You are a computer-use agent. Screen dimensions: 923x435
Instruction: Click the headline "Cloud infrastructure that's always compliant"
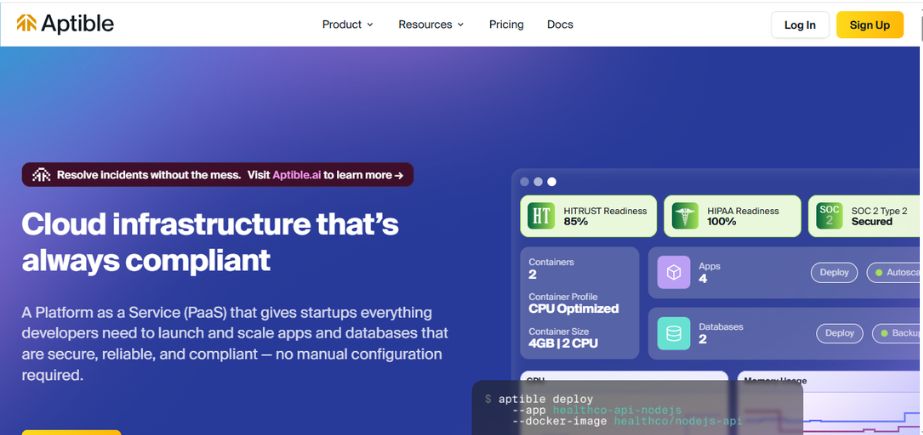click(210, 242)
